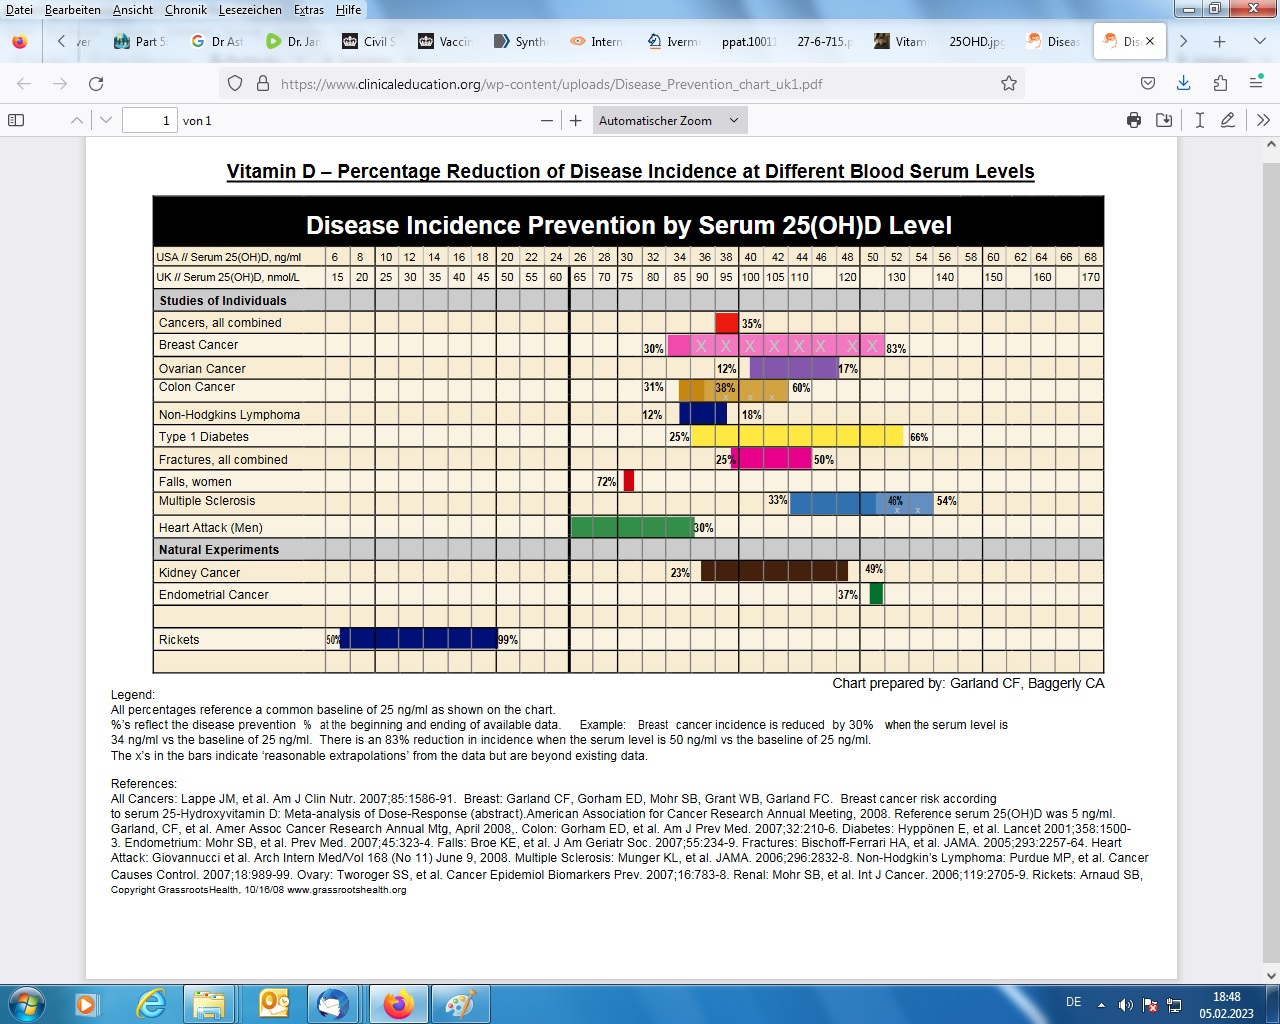This screenshot has height=1024, width=1280.
Task: Click the 'Multiple Sclerosis' row label
Action: [207, 501]
